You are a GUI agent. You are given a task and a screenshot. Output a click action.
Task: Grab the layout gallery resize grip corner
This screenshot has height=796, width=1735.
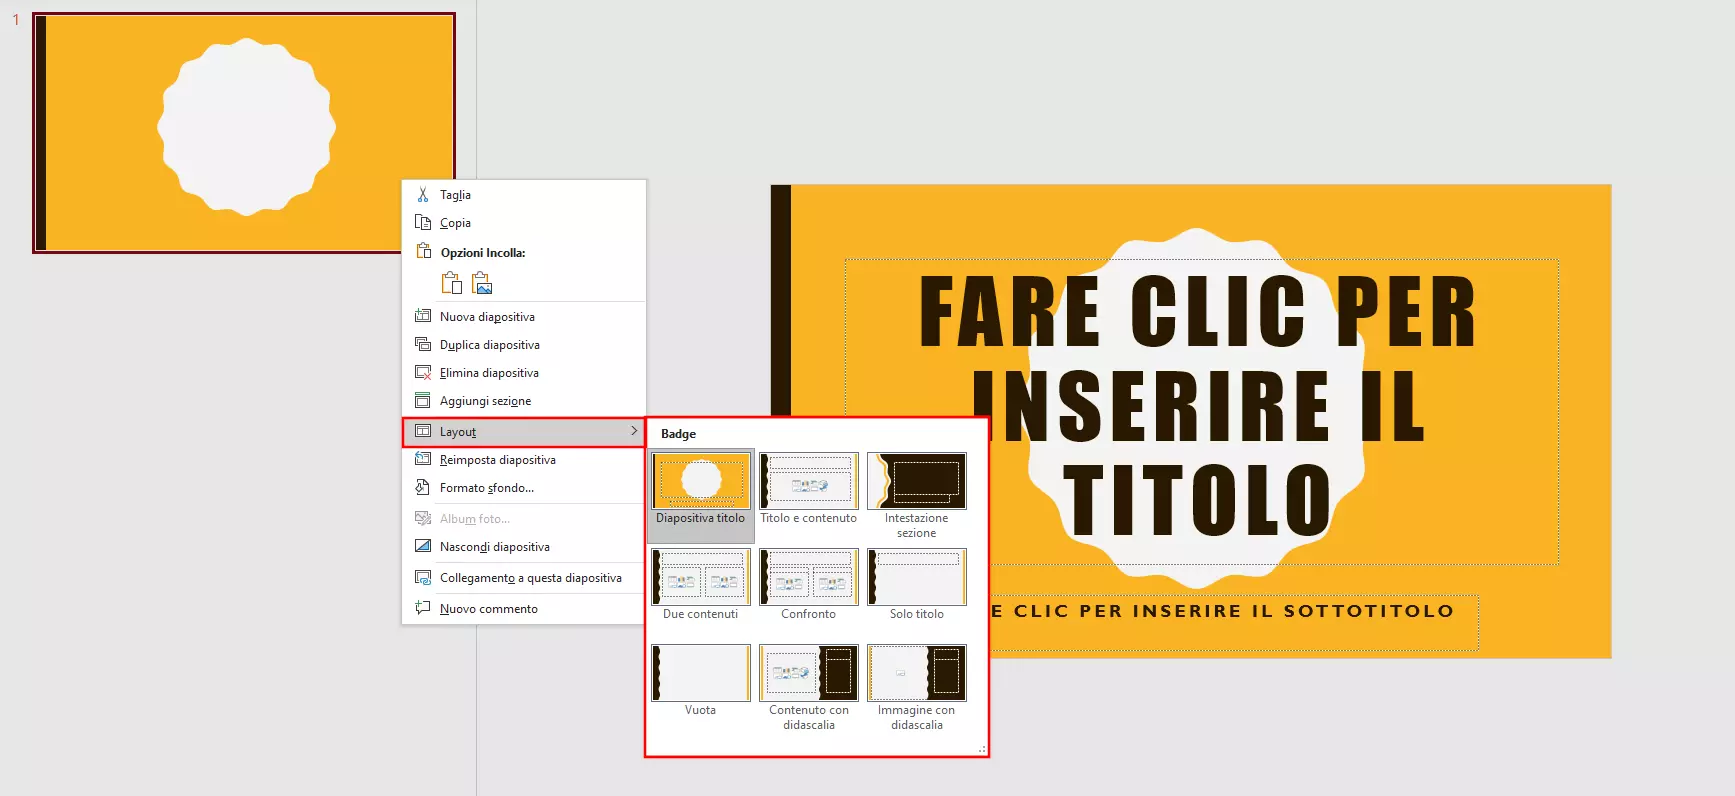pos(982,749)
